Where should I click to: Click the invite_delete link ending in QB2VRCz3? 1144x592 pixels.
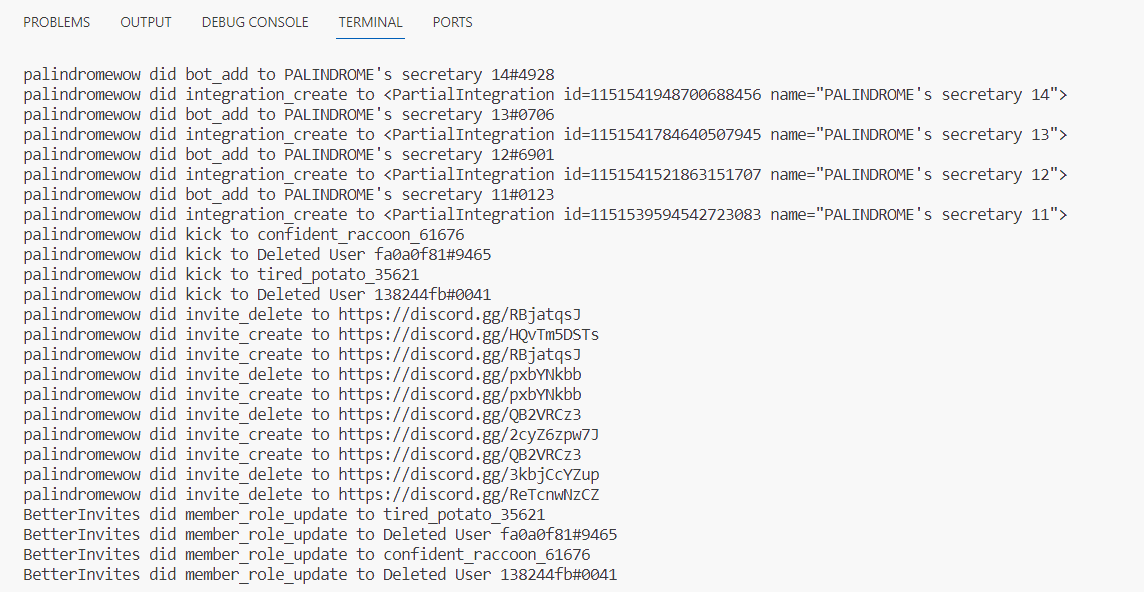(459, 414)
